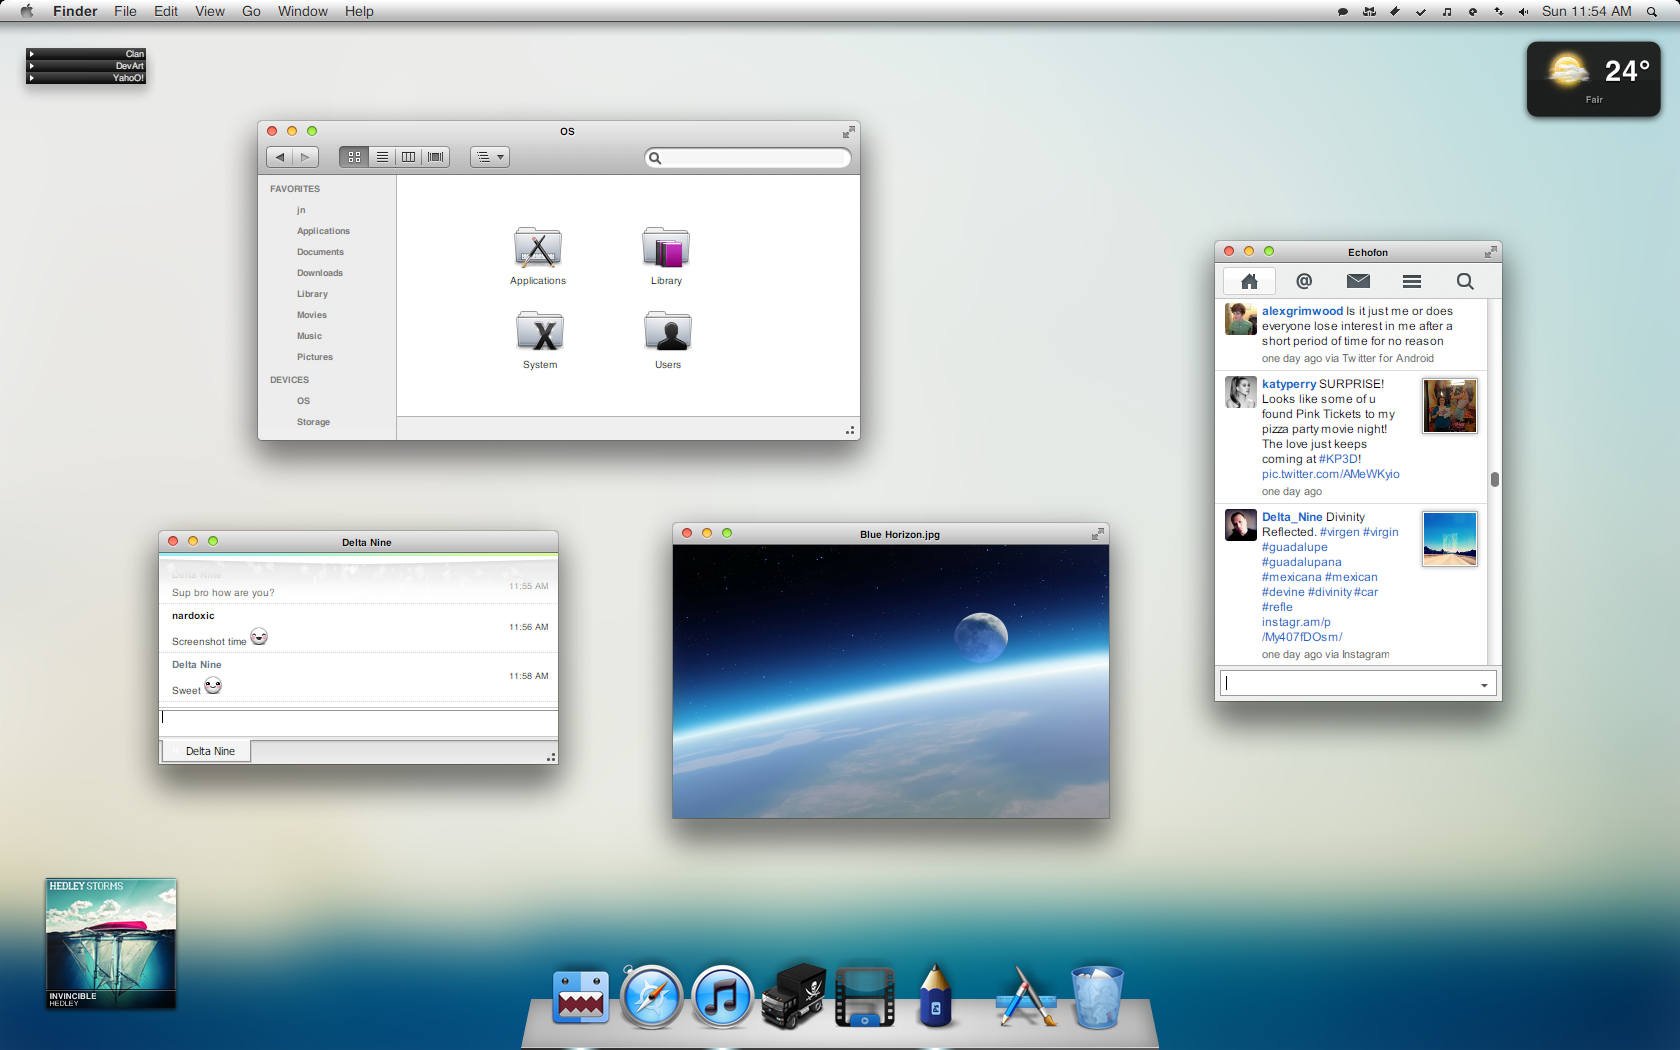This screenshot has height=1050, width=1680.
Task: Open the Window menu
Action: click(x=303, y=11)
